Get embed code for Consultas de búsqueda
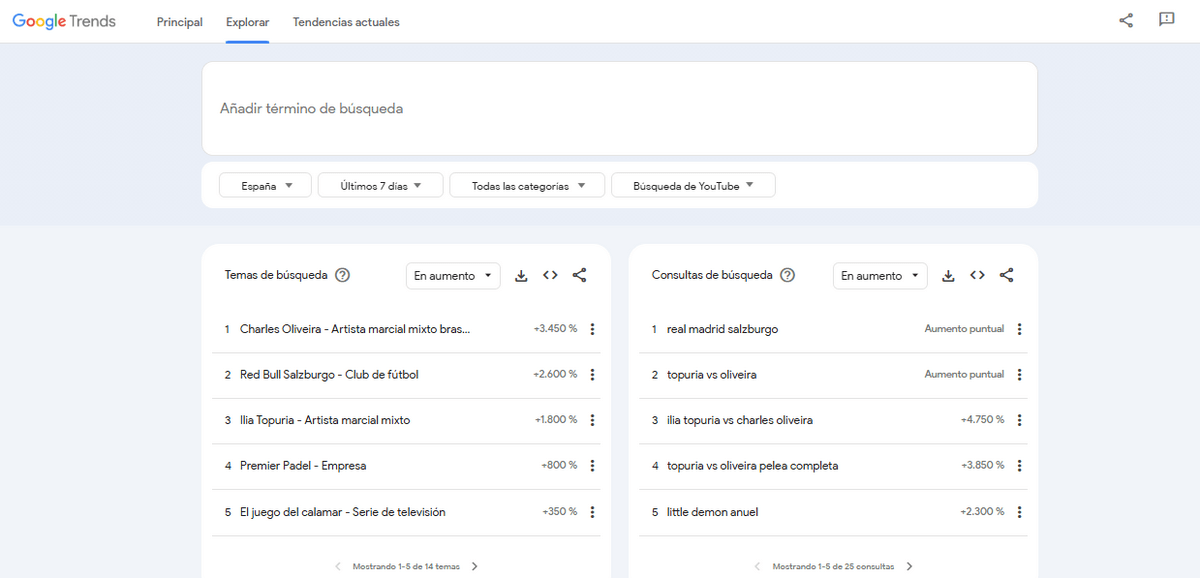The width and height of the screenshot is (1200, 578). (977, 276)
